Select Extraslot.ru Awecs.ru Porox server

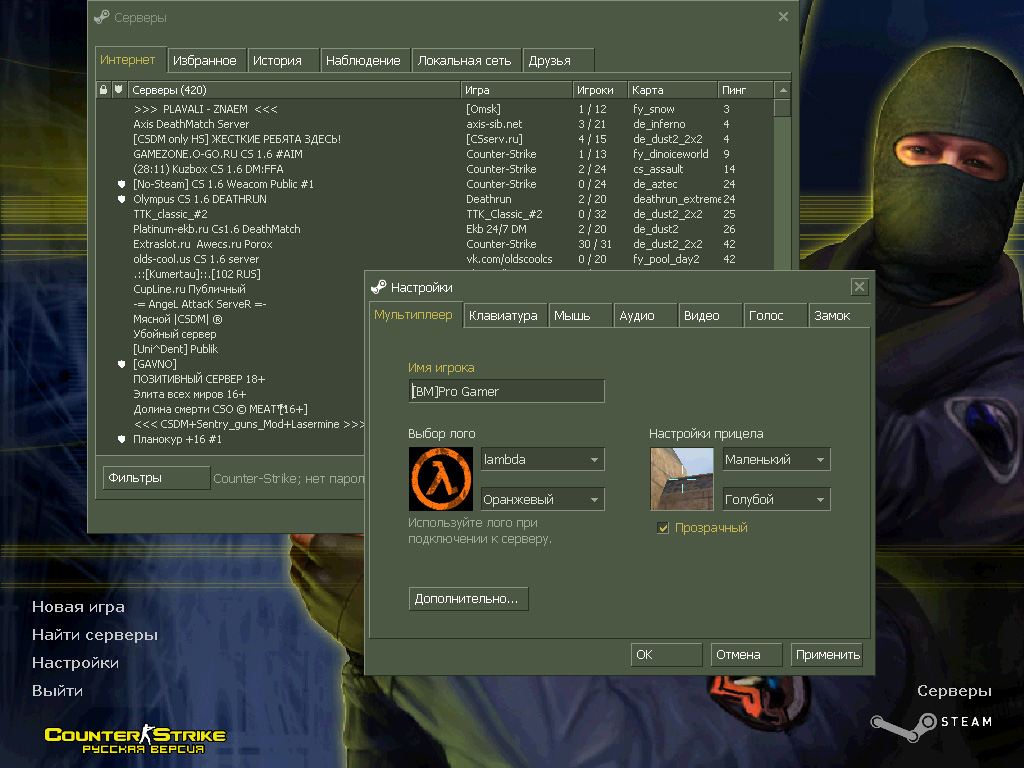click(435, 244)
